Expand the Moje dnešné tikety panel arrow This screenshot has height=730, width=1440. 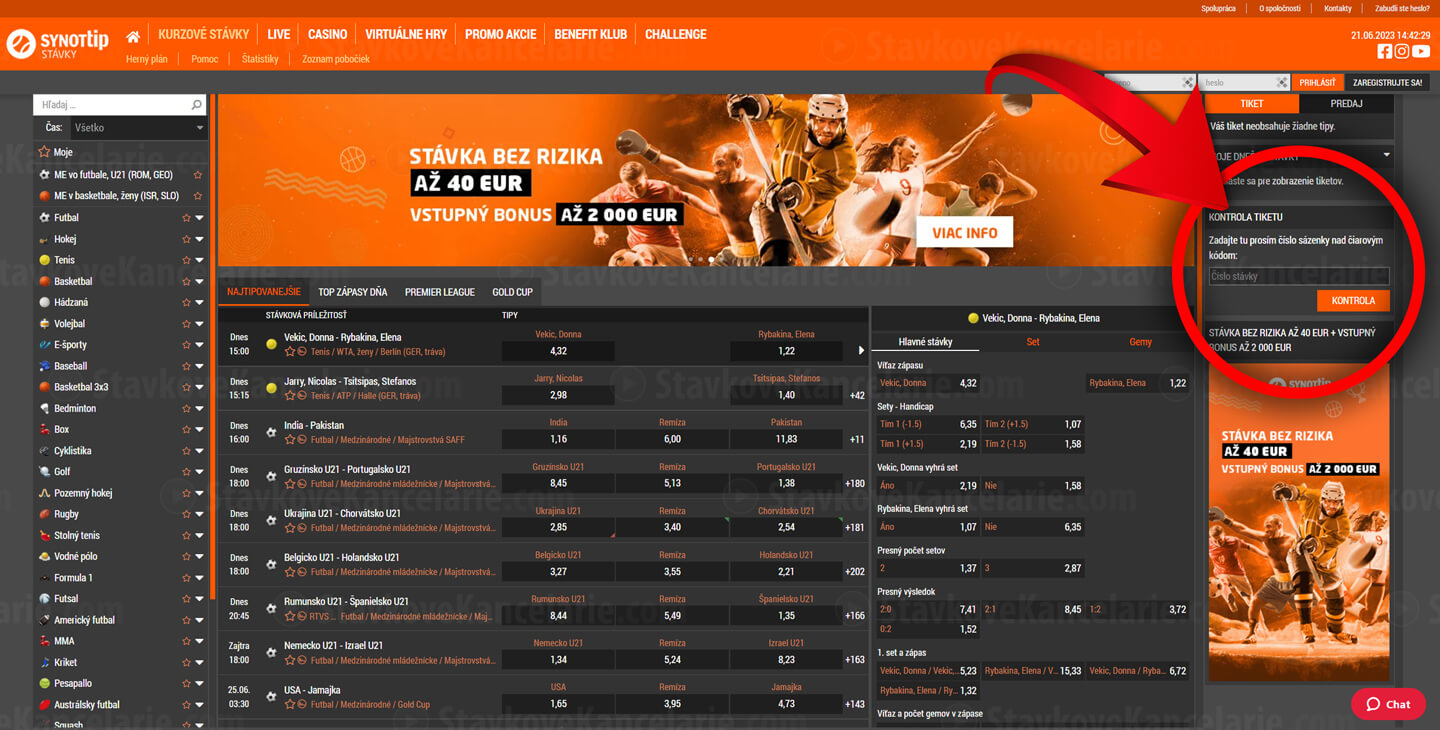tap(1386, 155)
